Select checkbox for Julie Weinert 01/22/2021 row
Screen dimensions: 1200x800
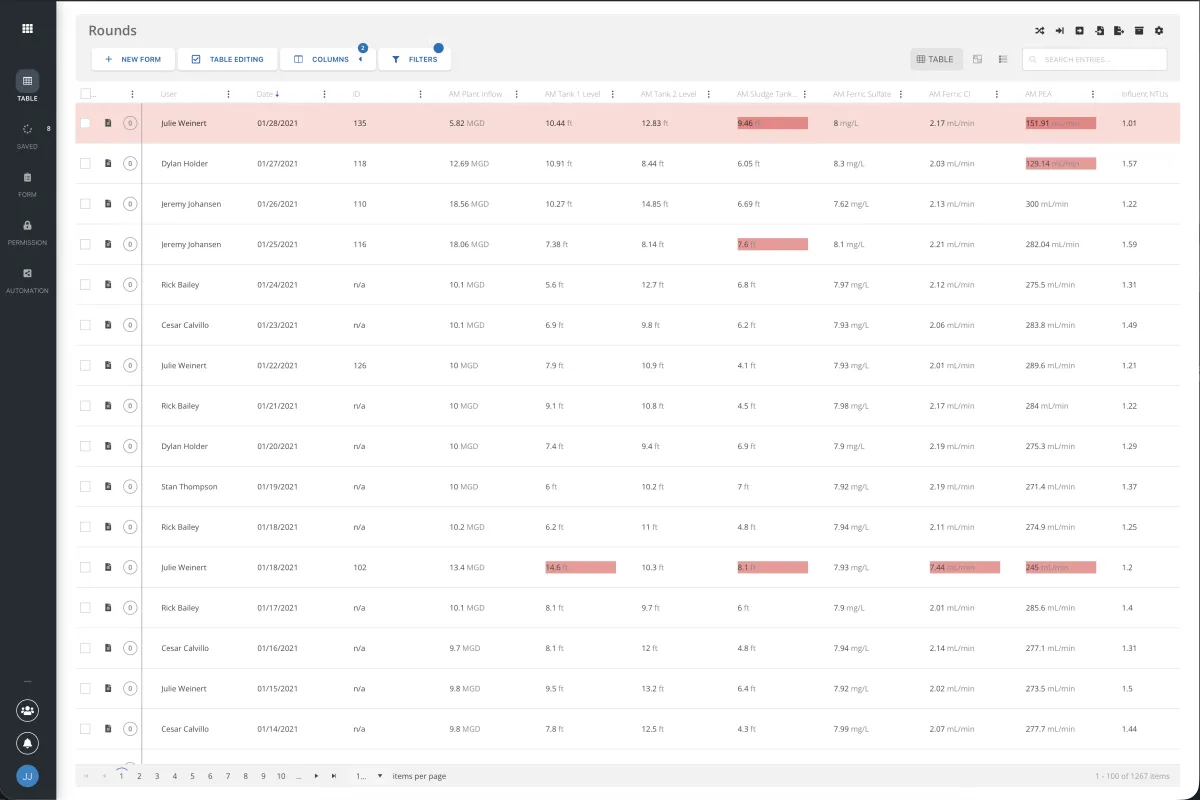(x=85, y=365)
